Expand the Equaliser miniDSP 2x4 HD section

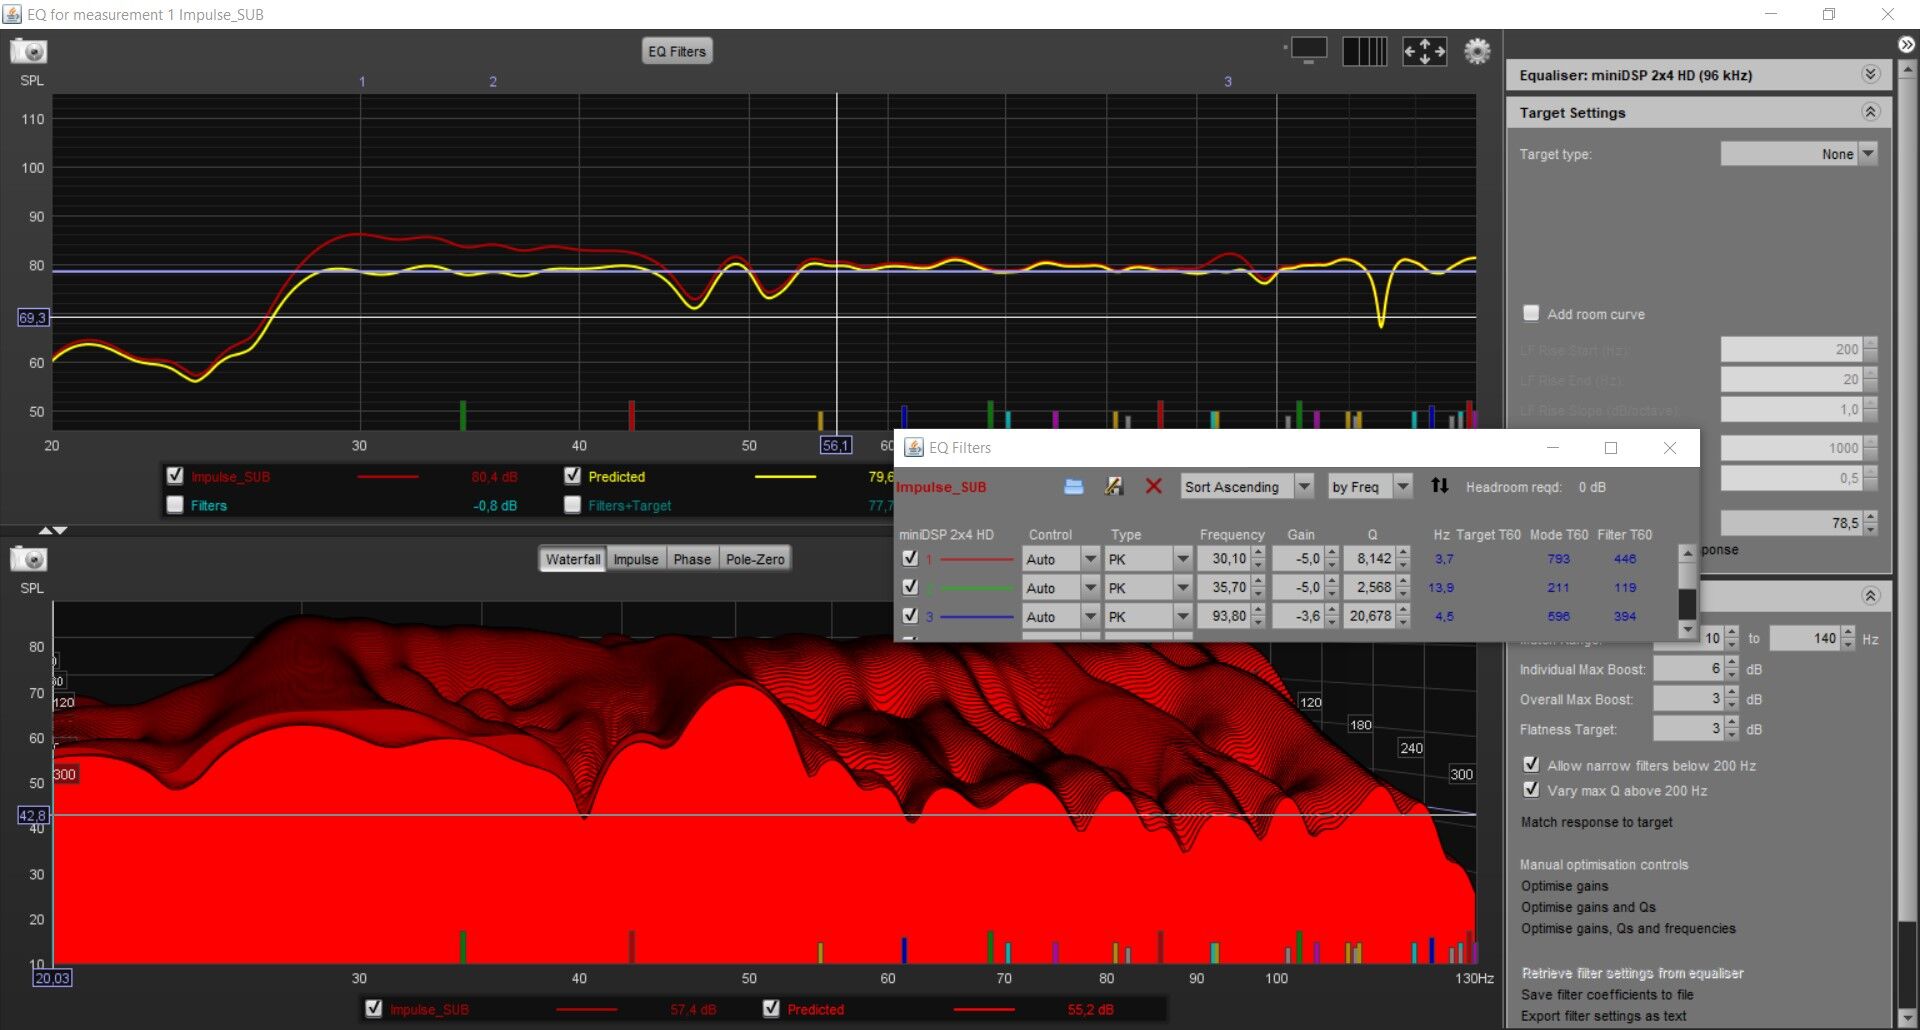pyautogui.click(x=1871, y=74)
